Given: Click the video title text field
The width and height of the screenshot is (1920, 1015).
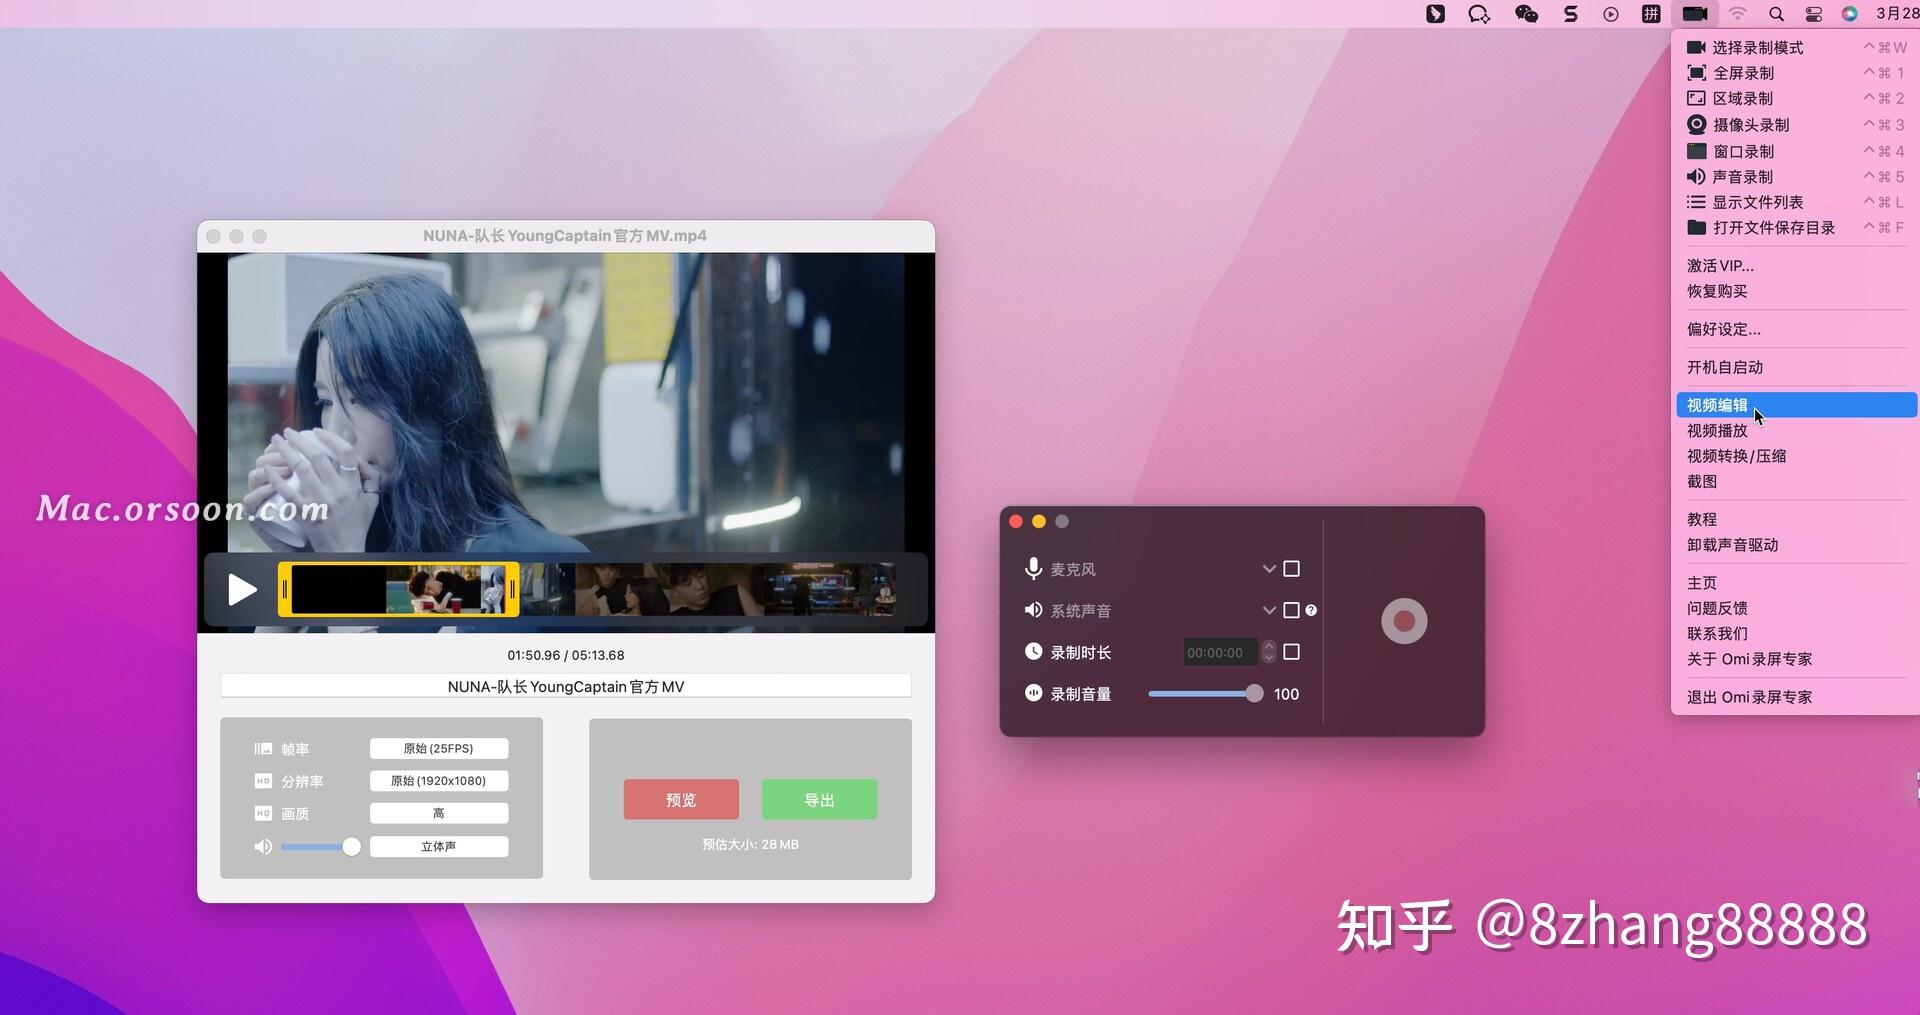Looking at the screenshot, I should [566, 686].
